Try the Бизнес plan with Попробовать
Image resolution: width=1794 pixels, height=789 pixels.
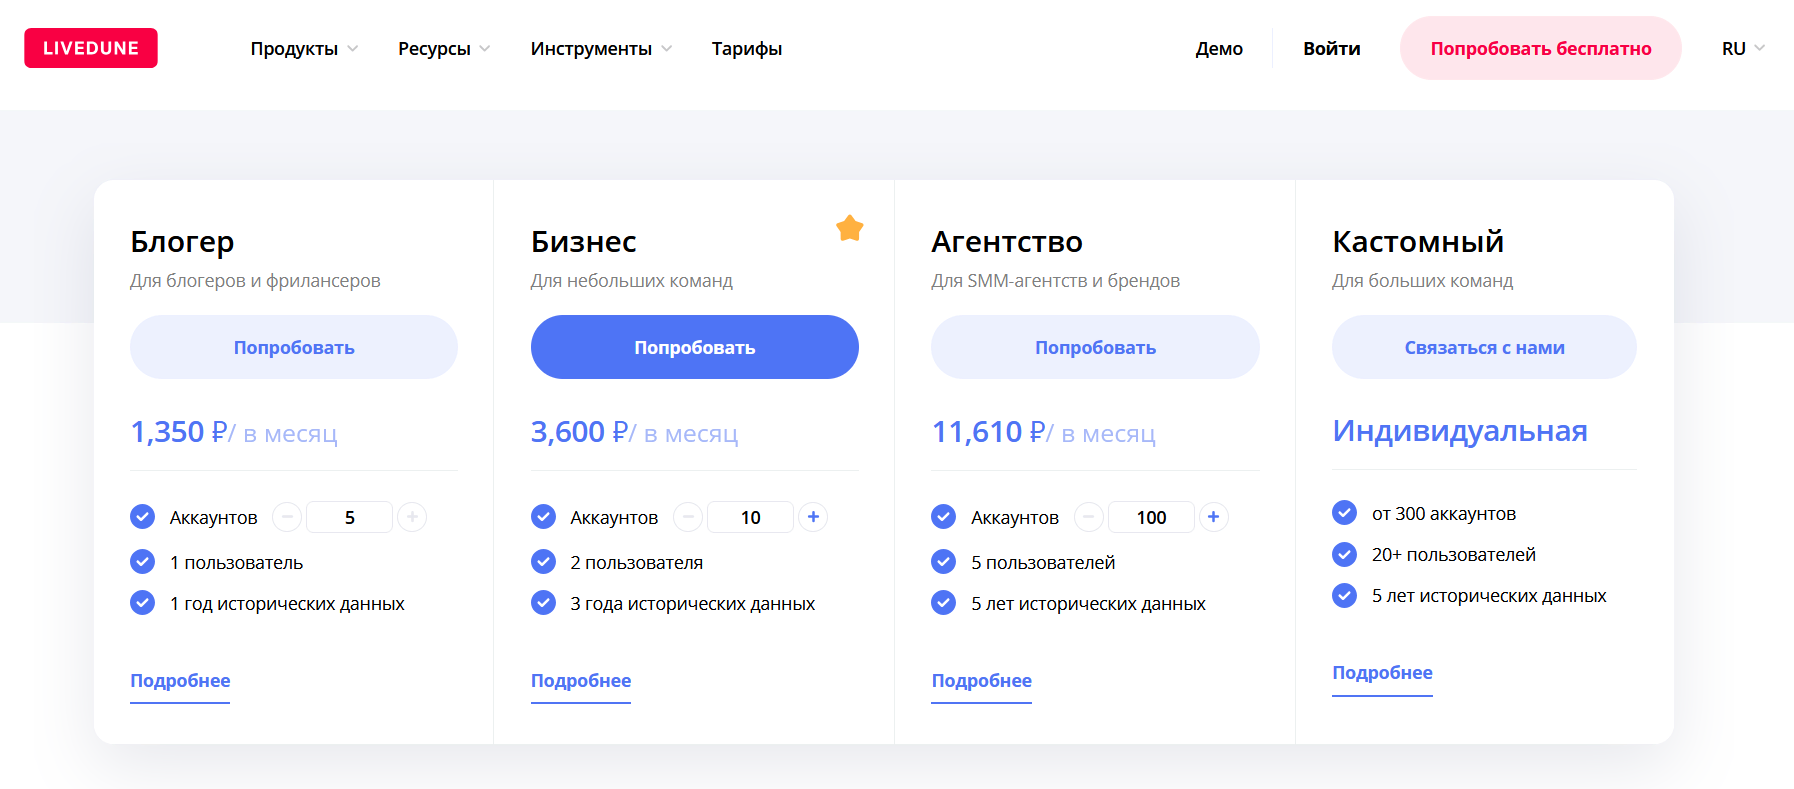[695, 347]
